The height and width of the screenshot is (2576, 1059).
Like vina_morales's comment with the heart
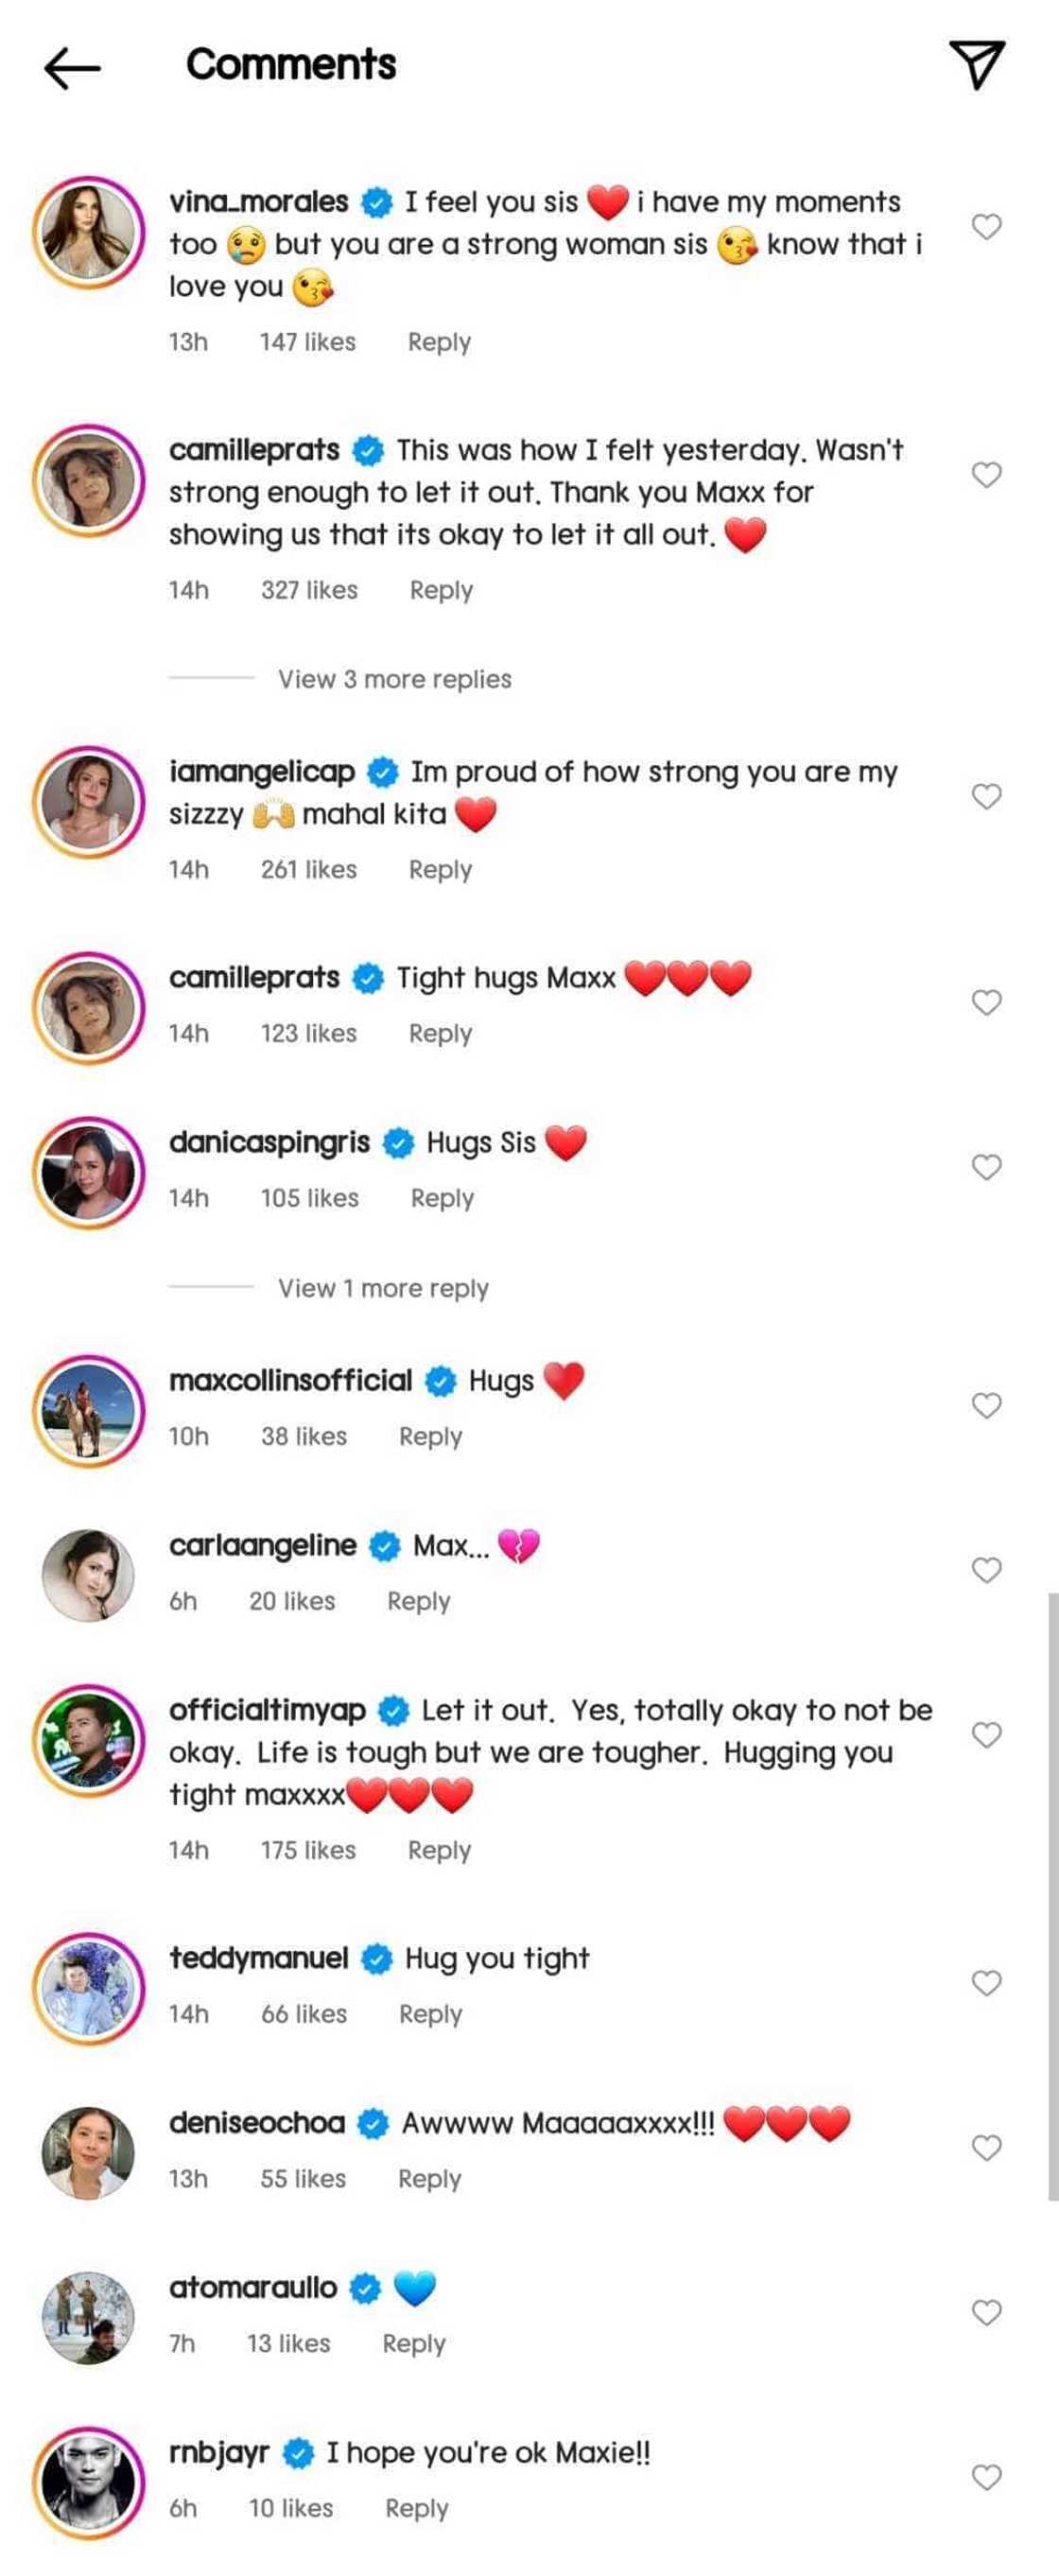point(986,227)
